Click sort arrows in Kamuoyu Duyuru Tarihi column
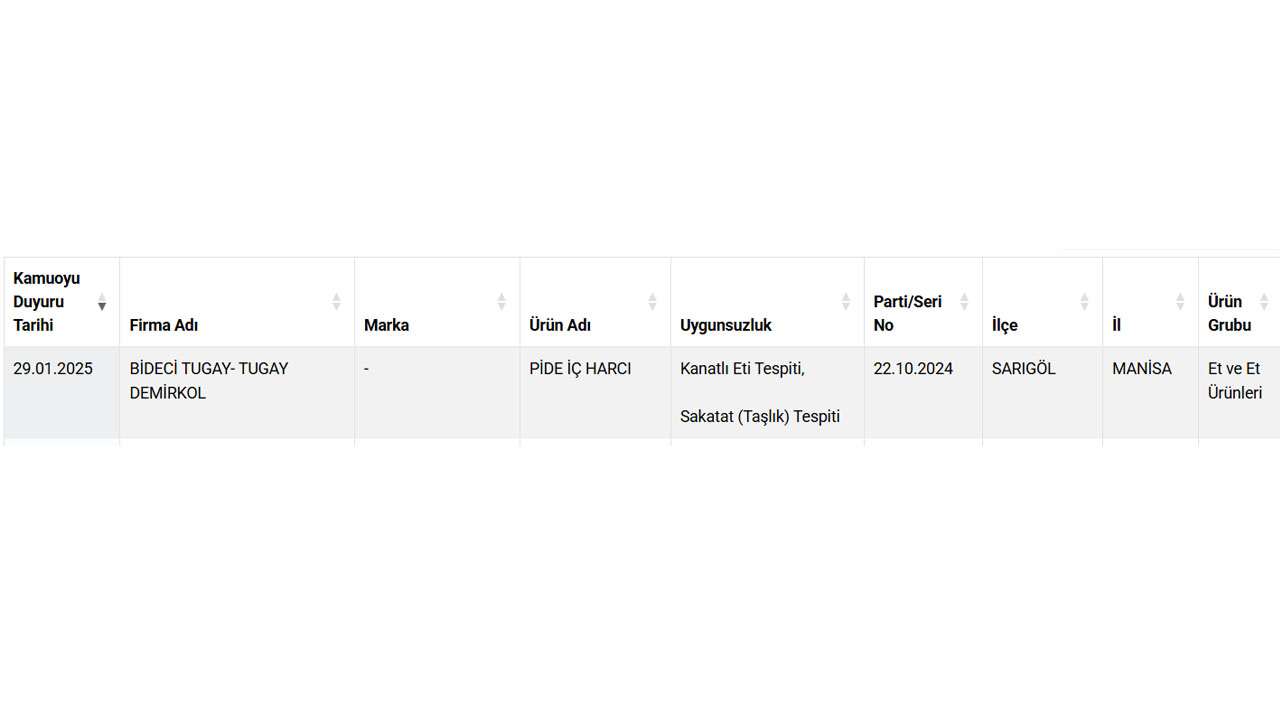Image resolution: width=1280 pixels, height=720 pixels. coord(102,302)
